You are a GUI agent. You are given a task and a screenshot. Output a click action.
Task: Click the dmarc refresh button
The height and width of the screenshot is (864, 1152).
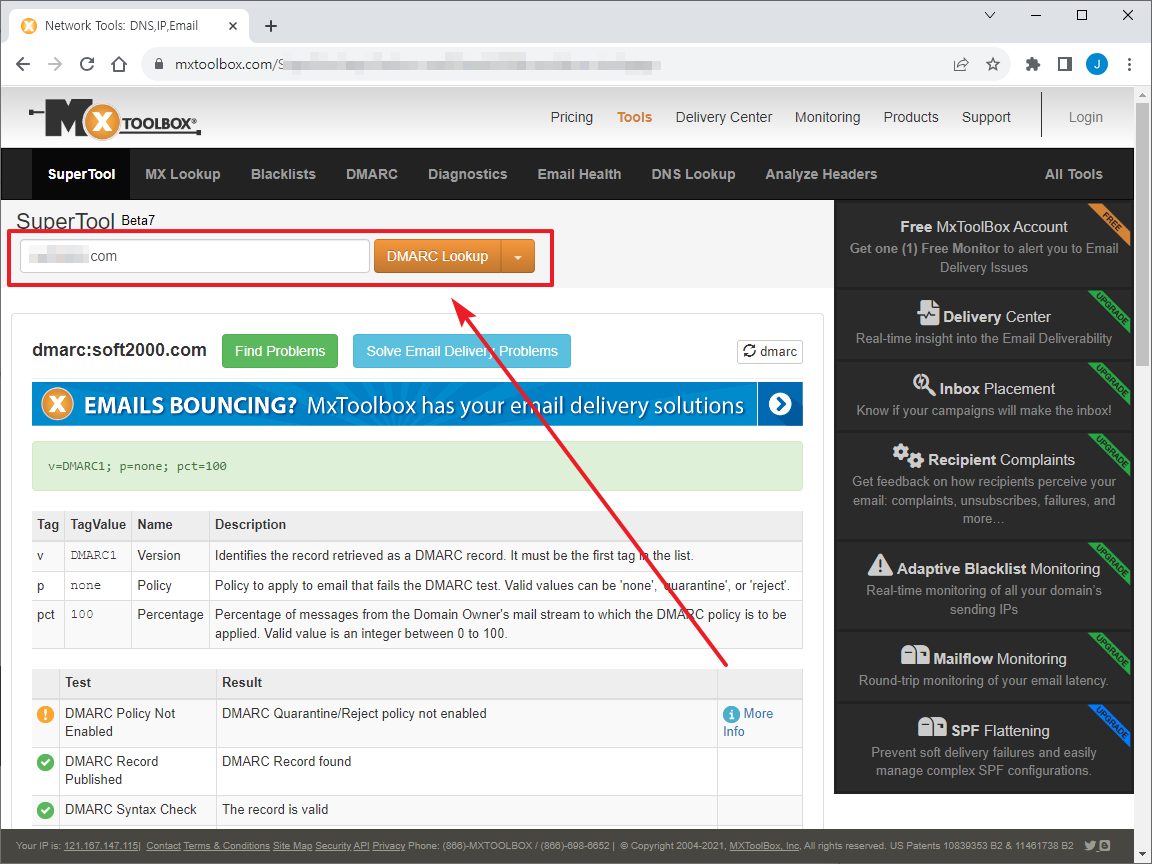coord(770,352)
